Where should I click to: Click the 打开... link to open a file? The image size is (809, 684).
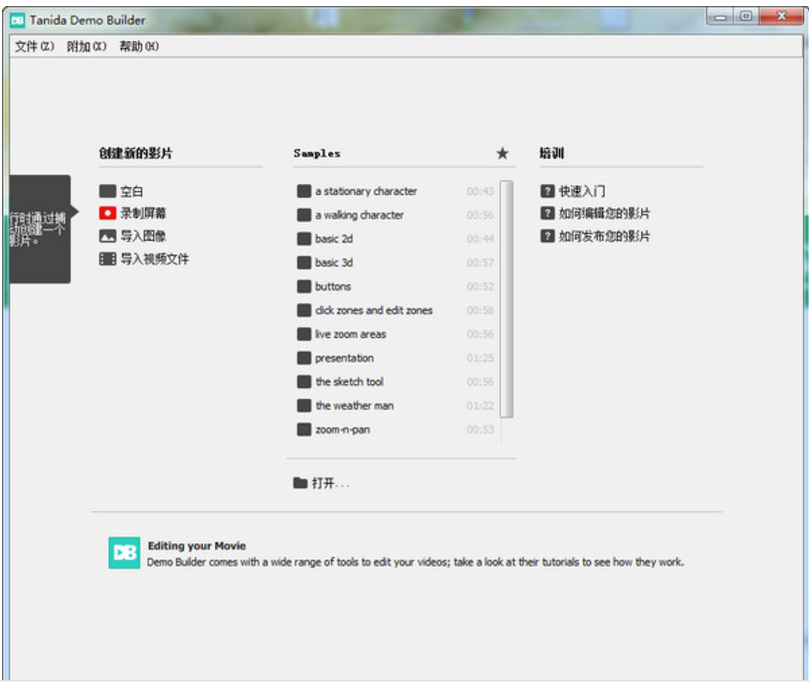pyautogui.click(x=330, y=483)
